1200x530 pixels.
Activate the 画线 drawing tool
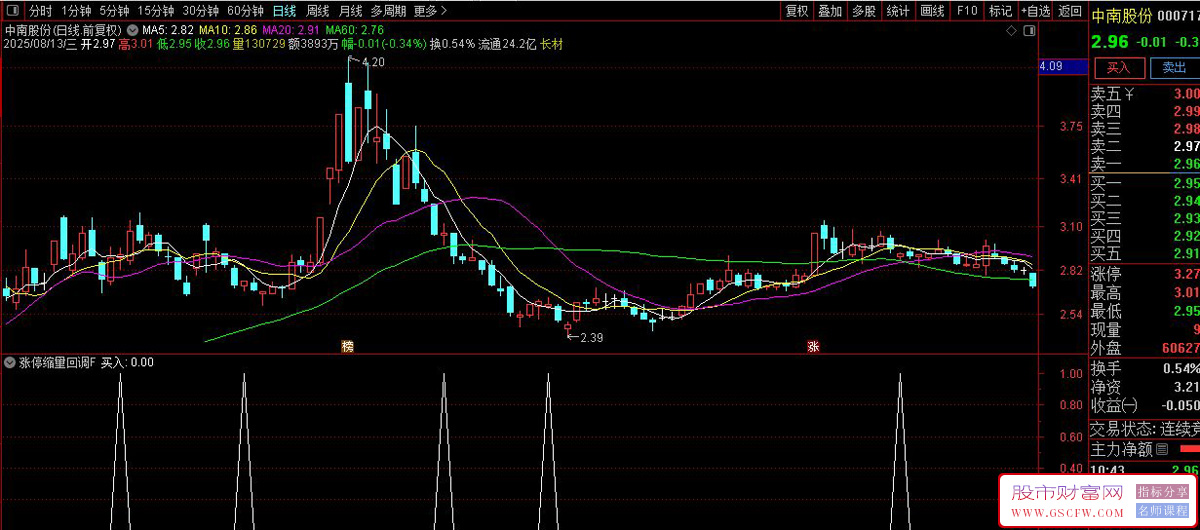click(x=932, y=11)
